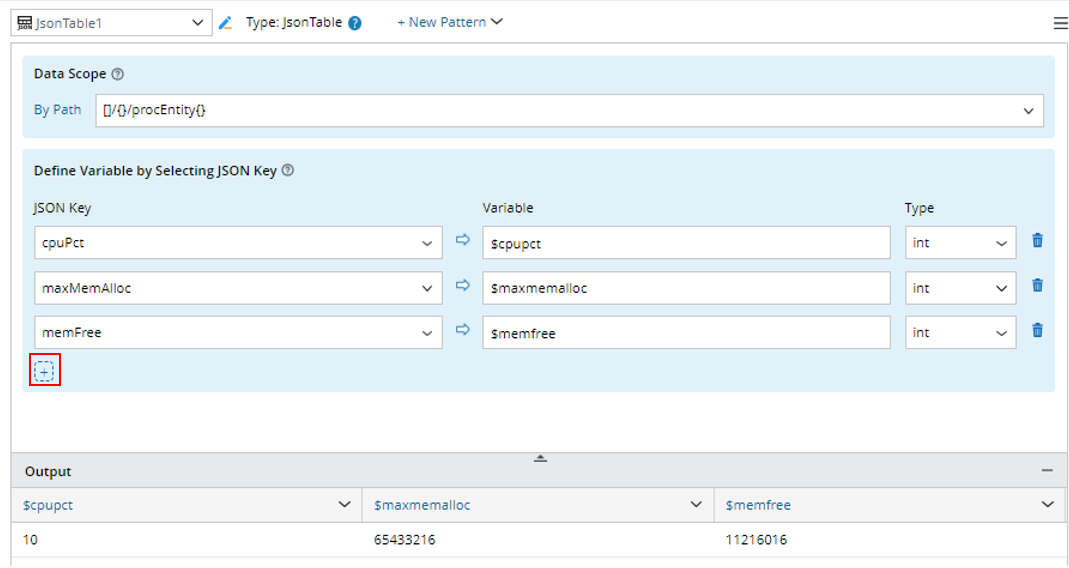Click the $cpupct variable input field
Screen dimensions: 1069x568
pyautogui.click(x=686, y=243)
